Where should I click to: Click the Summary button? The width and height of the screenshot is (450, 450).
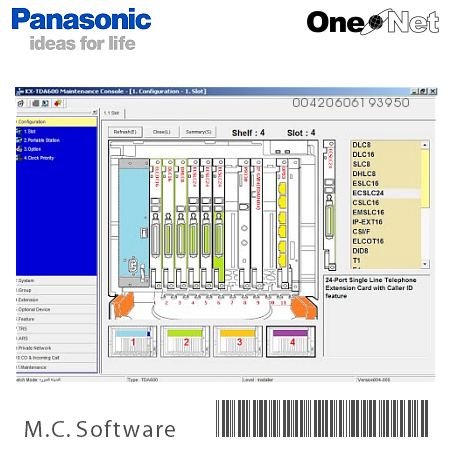pos(198,132)
